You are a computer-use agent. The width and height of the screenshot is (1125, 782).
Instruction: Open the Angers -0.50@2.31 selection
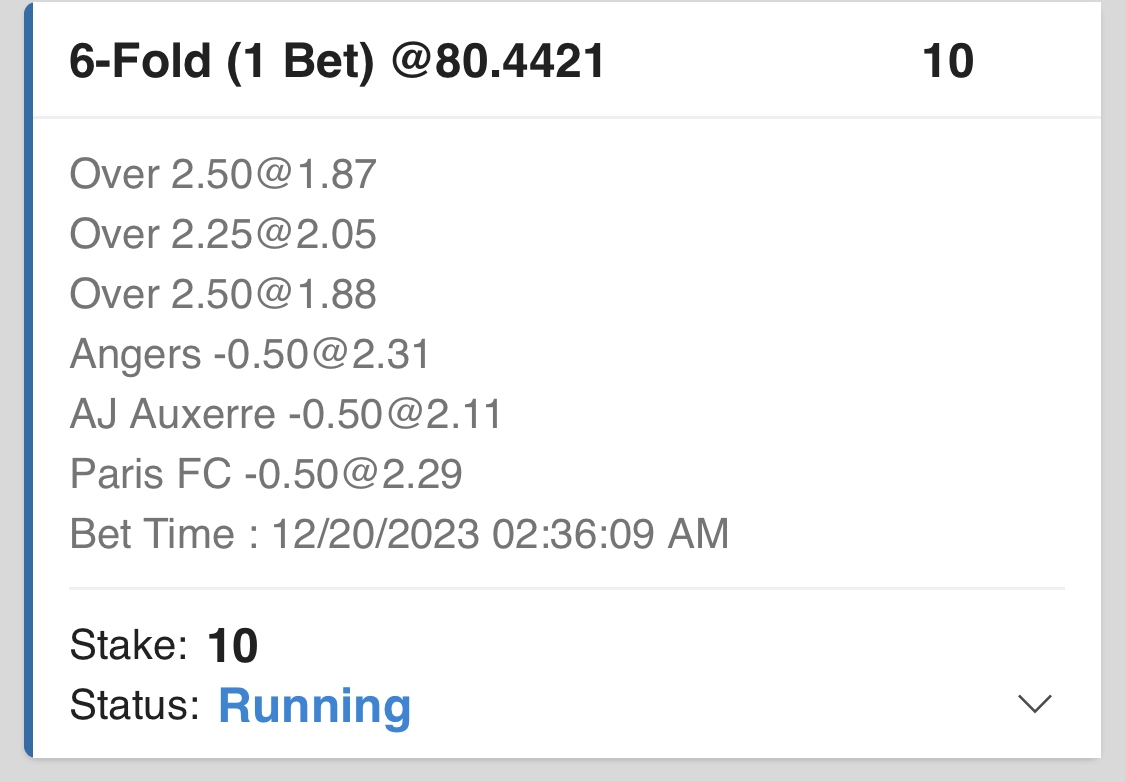coord(250,354)
